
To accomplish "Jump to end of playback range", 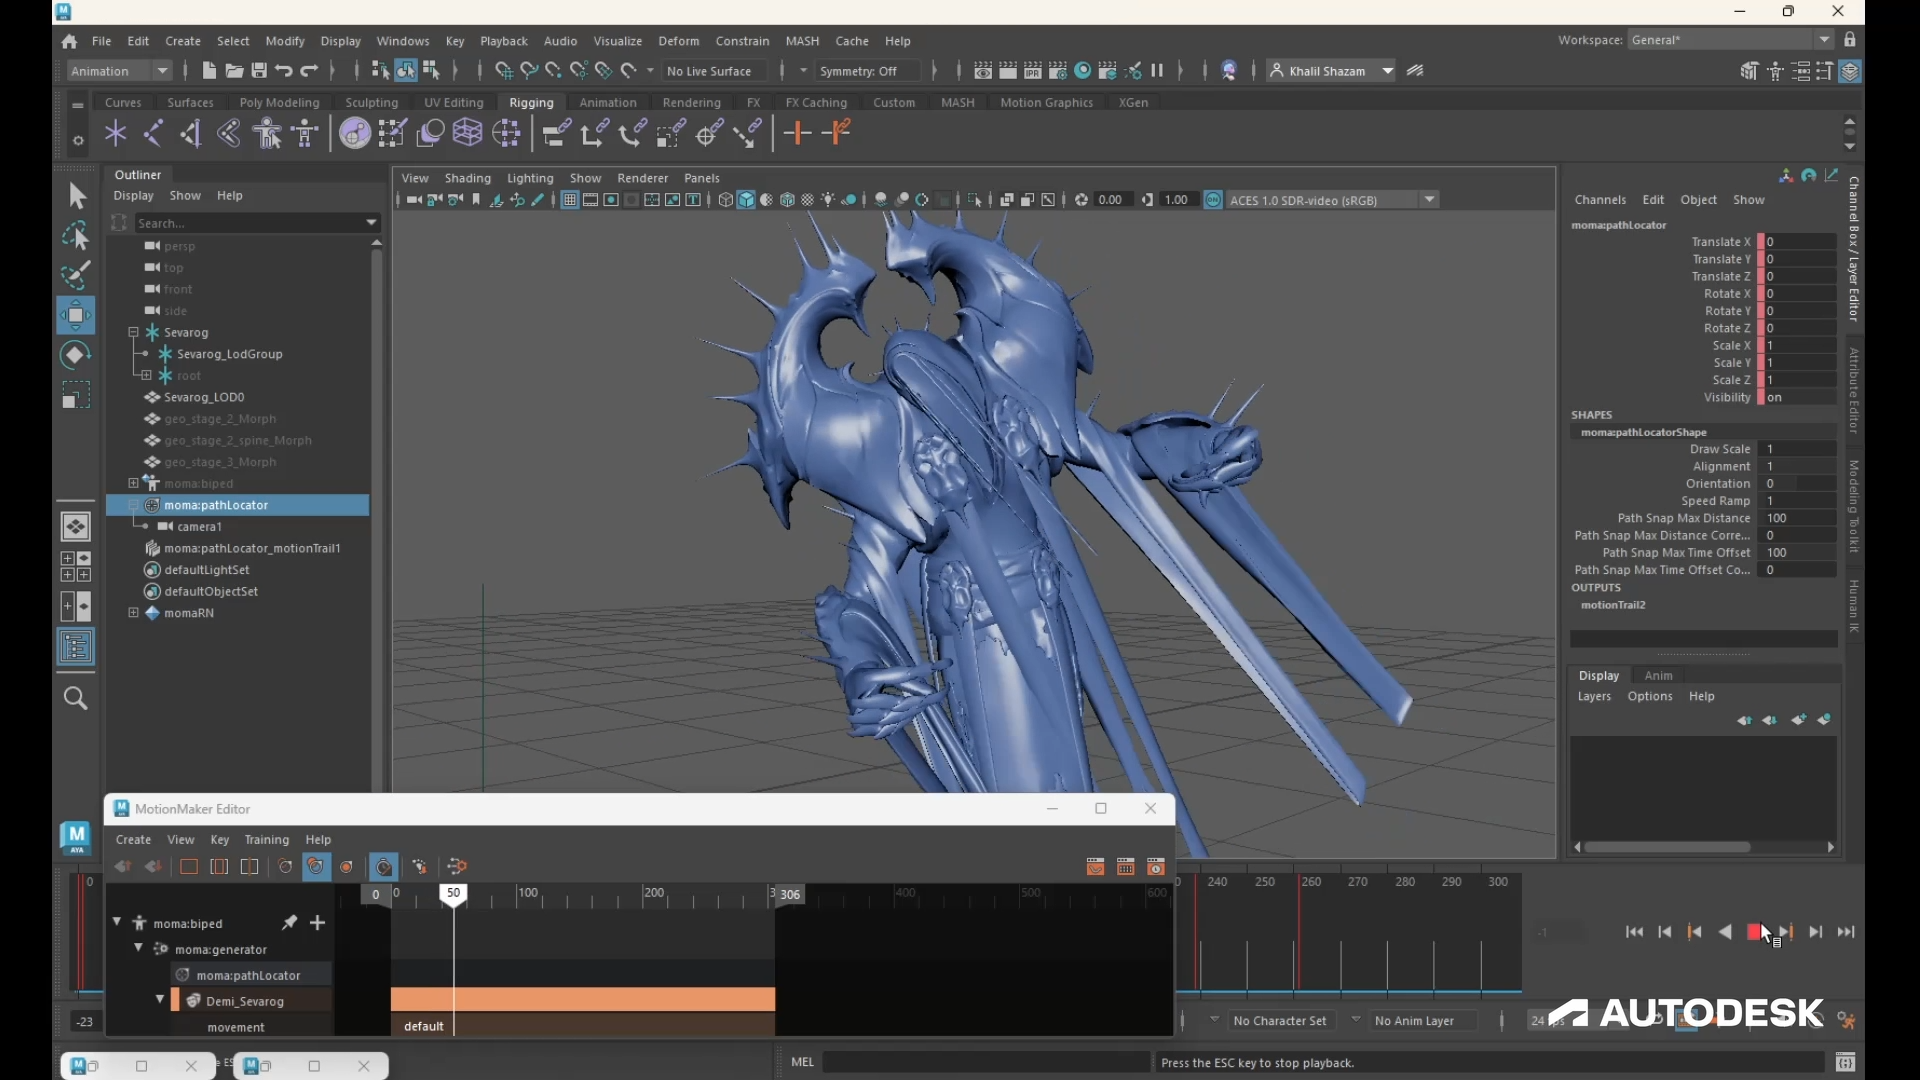I will [1846, 932].
